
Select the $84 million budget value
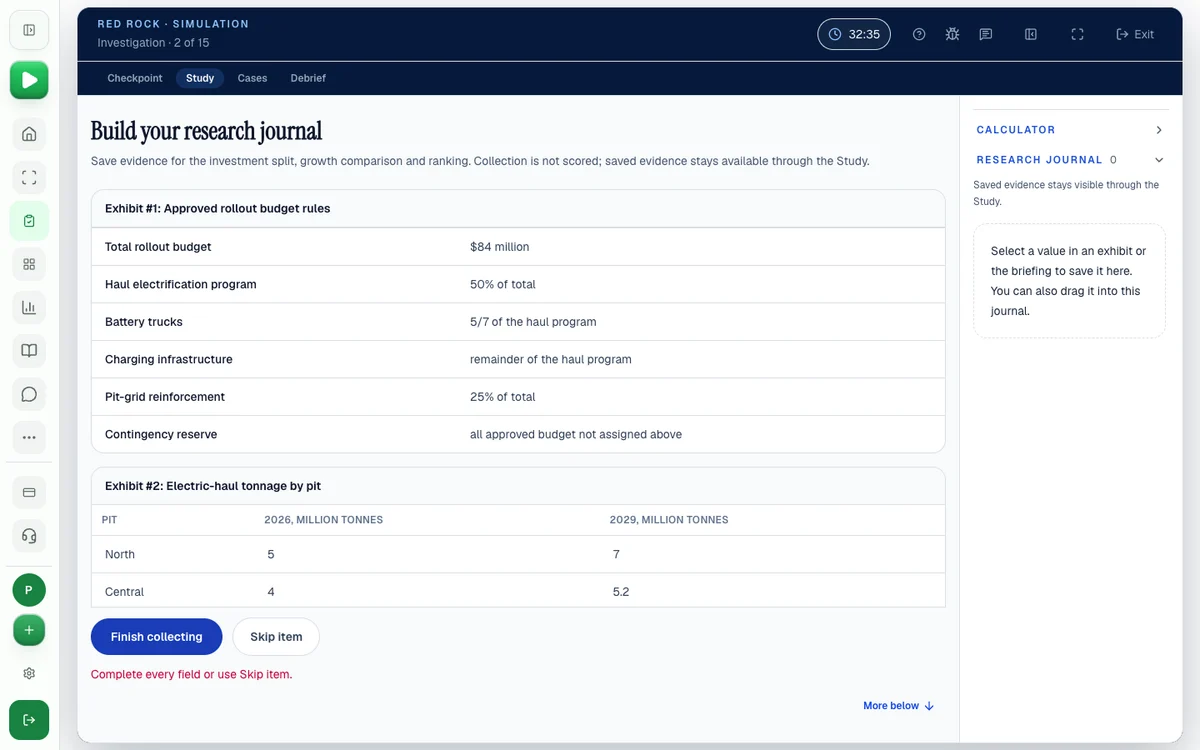coord(500,247)
